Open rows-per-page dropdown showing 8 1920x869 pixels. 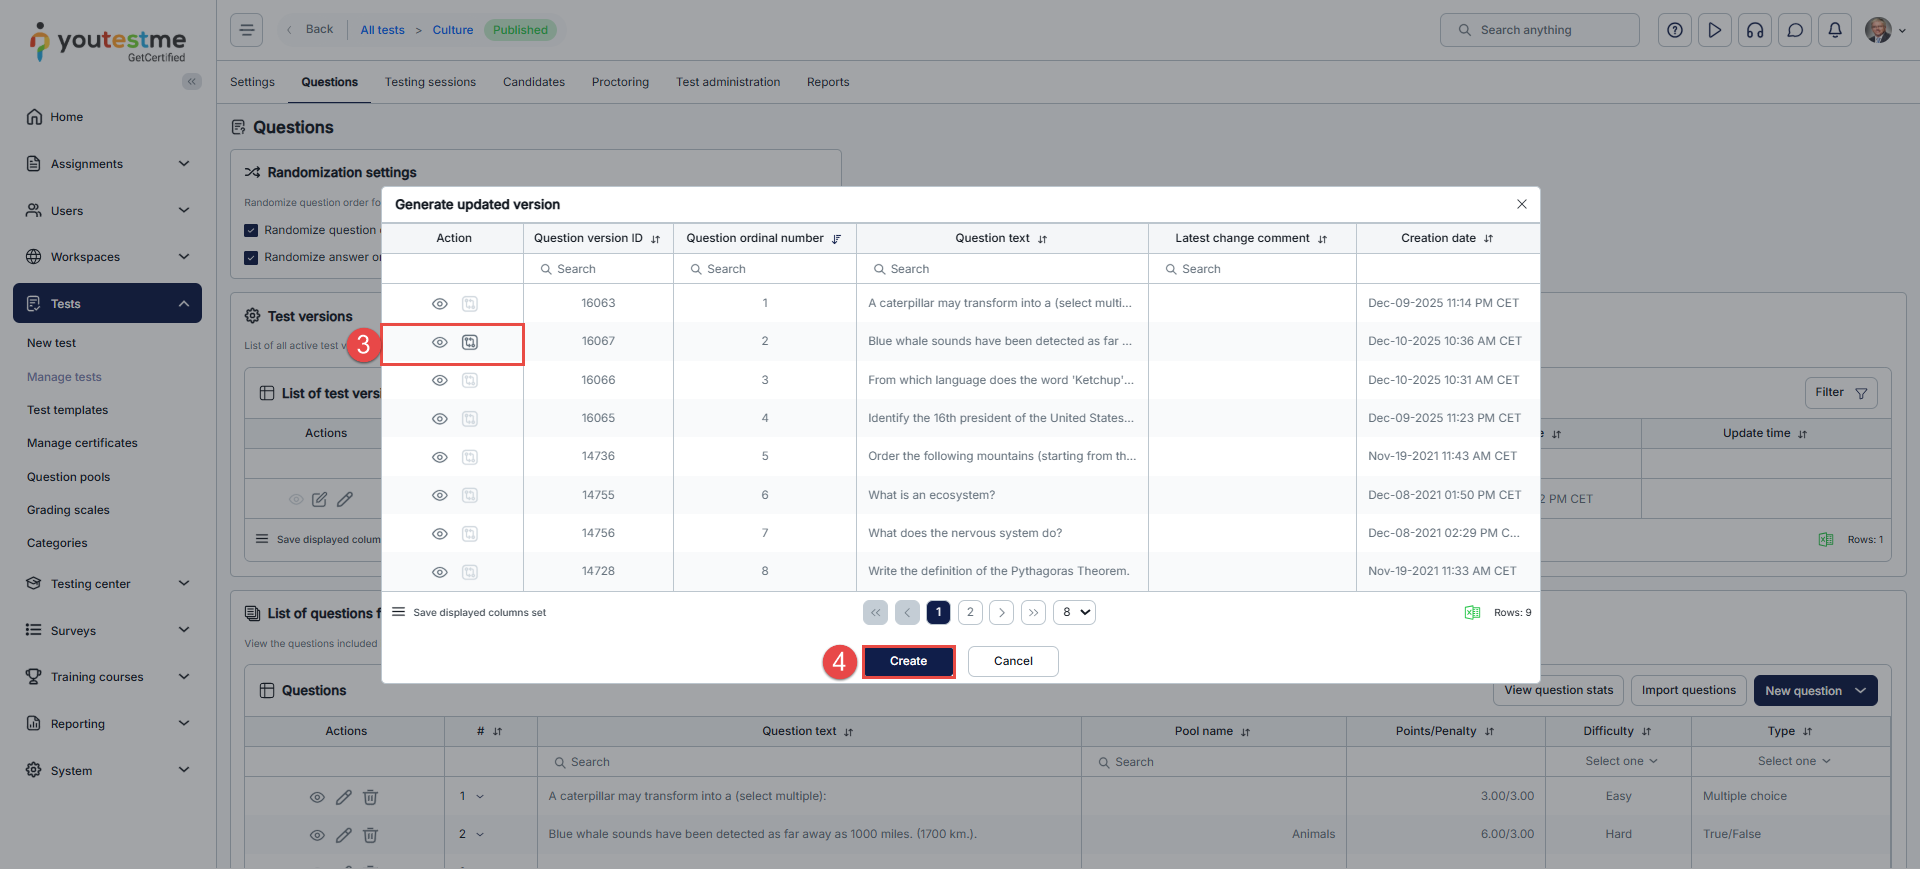(1074, 612)
